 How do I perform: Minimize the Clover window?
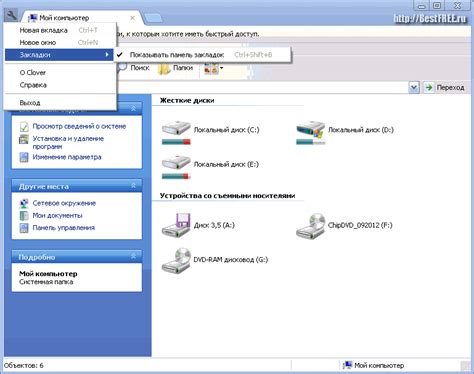pyautogui.click(x=421, y=6)
